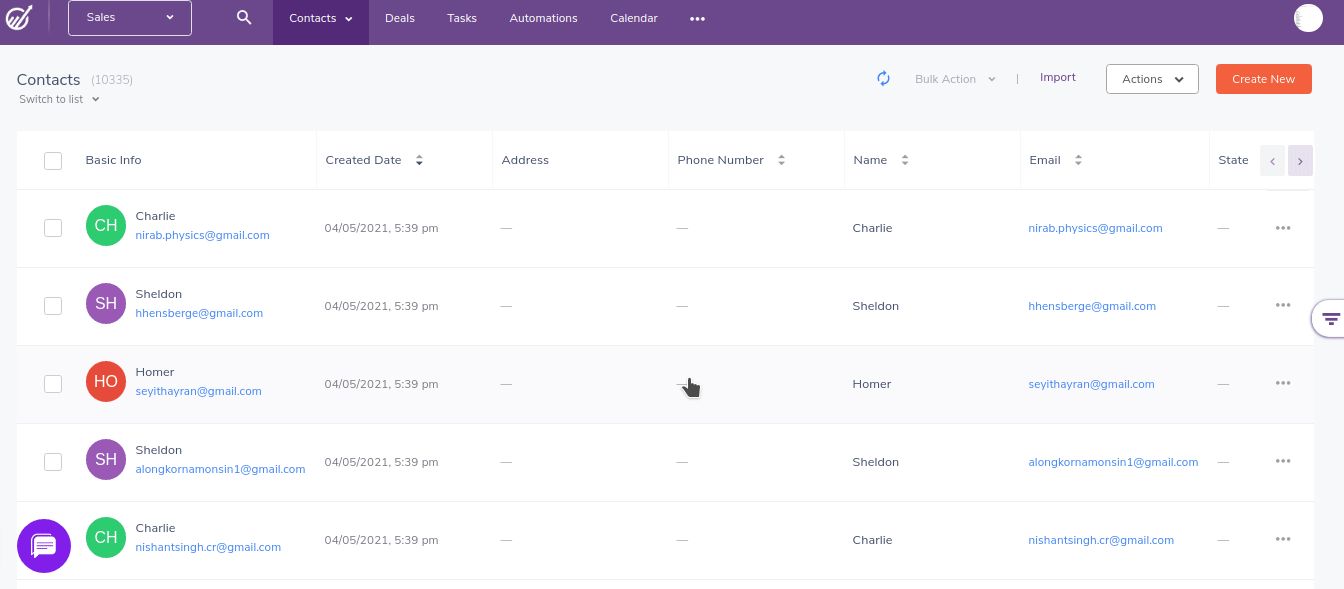1344x589 pixels.
Task: Click the CH avatar for nirab.physics
Action: click(106, 225)
